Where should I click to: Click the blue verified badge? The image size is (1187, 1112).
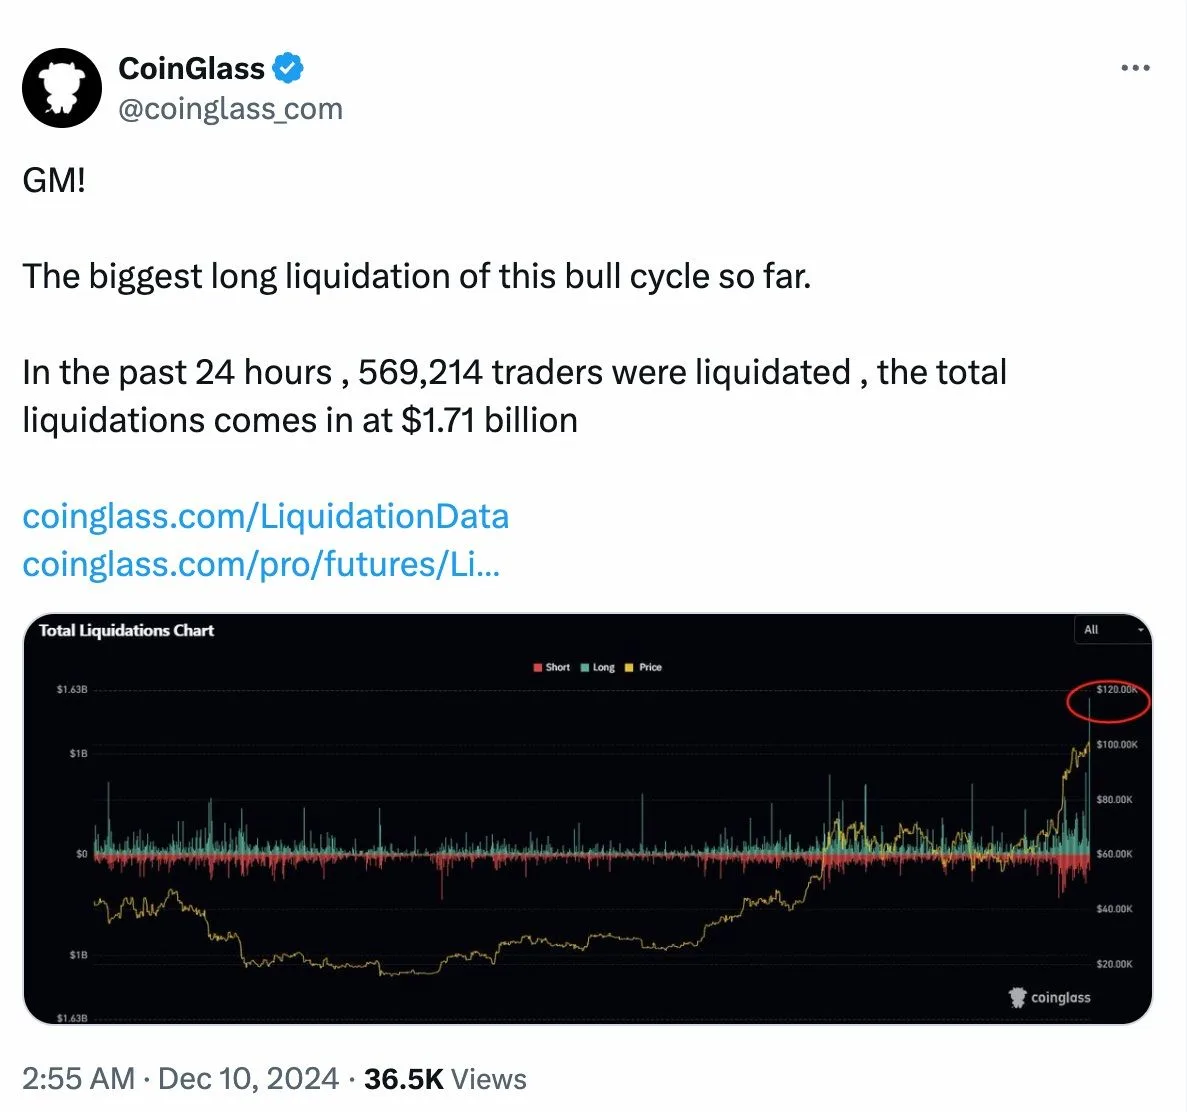288,68
